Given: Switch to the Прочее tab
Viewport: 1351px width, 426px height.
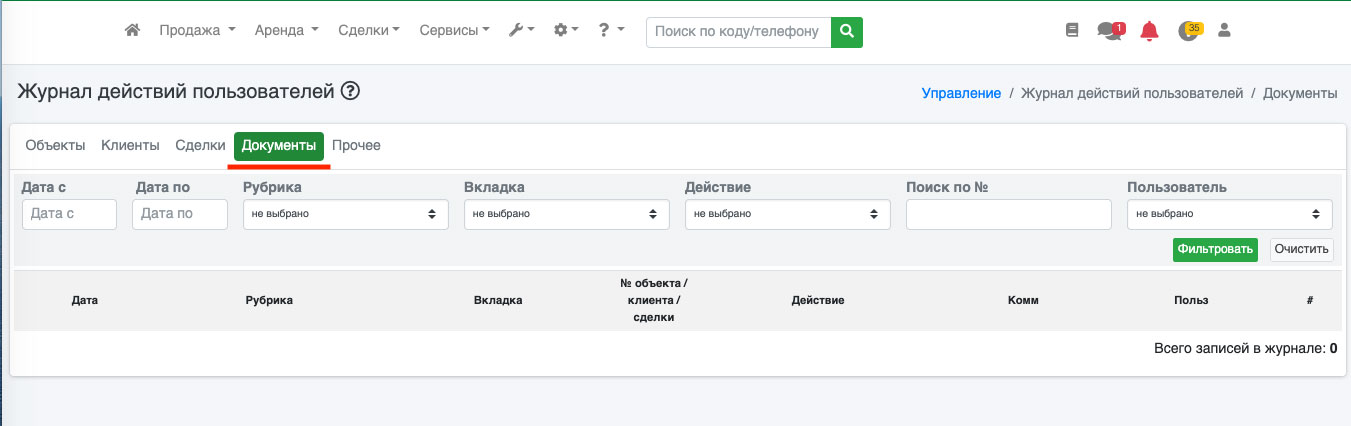Looking at the screenshot, I should tap(356, 146).
